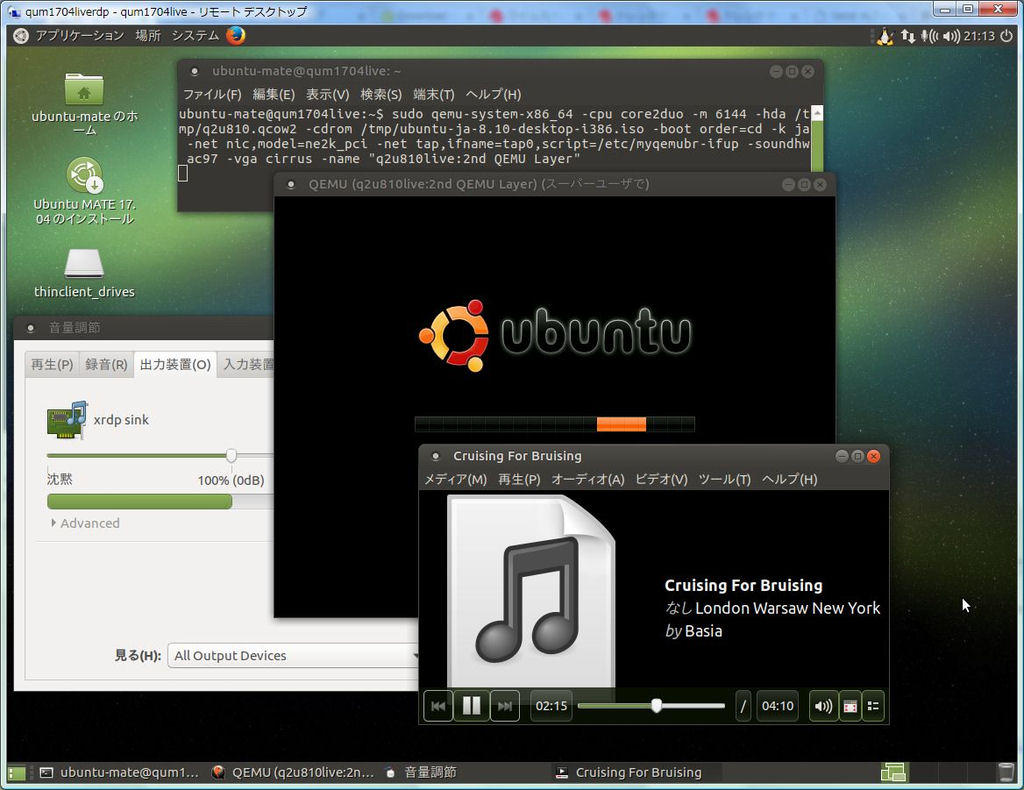
Task: Click the VLC volume speaker icon
Action: click(823, 706)
